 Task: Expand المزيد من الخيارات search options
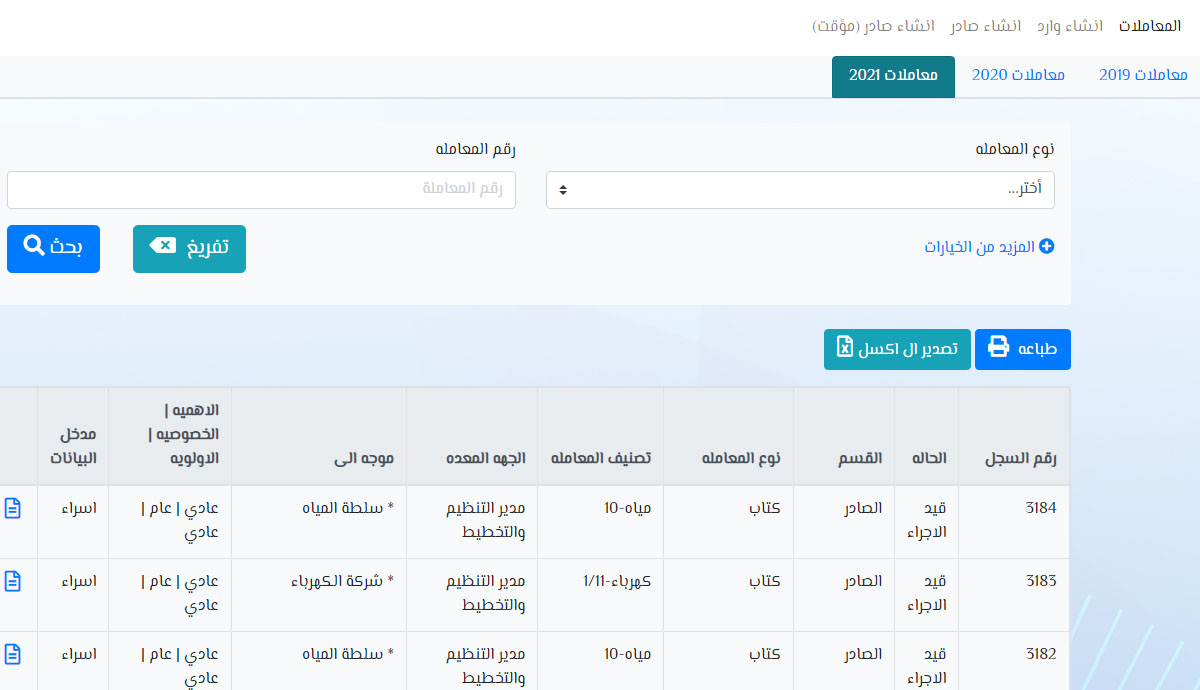(980, 246)
